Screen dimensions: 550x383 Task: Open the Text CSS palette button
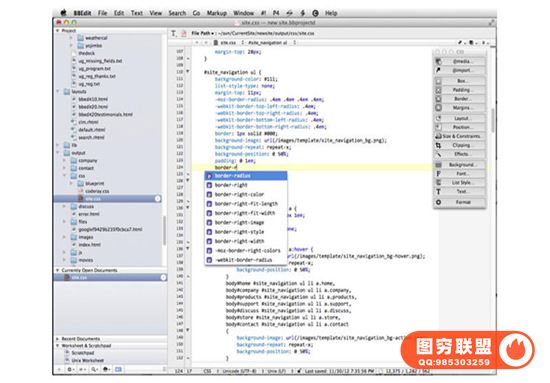click(460, 192)
